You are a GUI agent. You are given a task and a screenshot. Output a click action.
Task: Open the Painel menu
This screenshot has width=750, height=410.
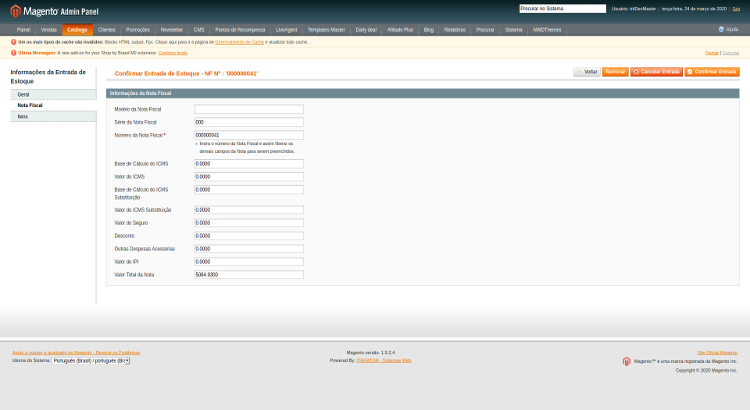[x=23, y=30]
